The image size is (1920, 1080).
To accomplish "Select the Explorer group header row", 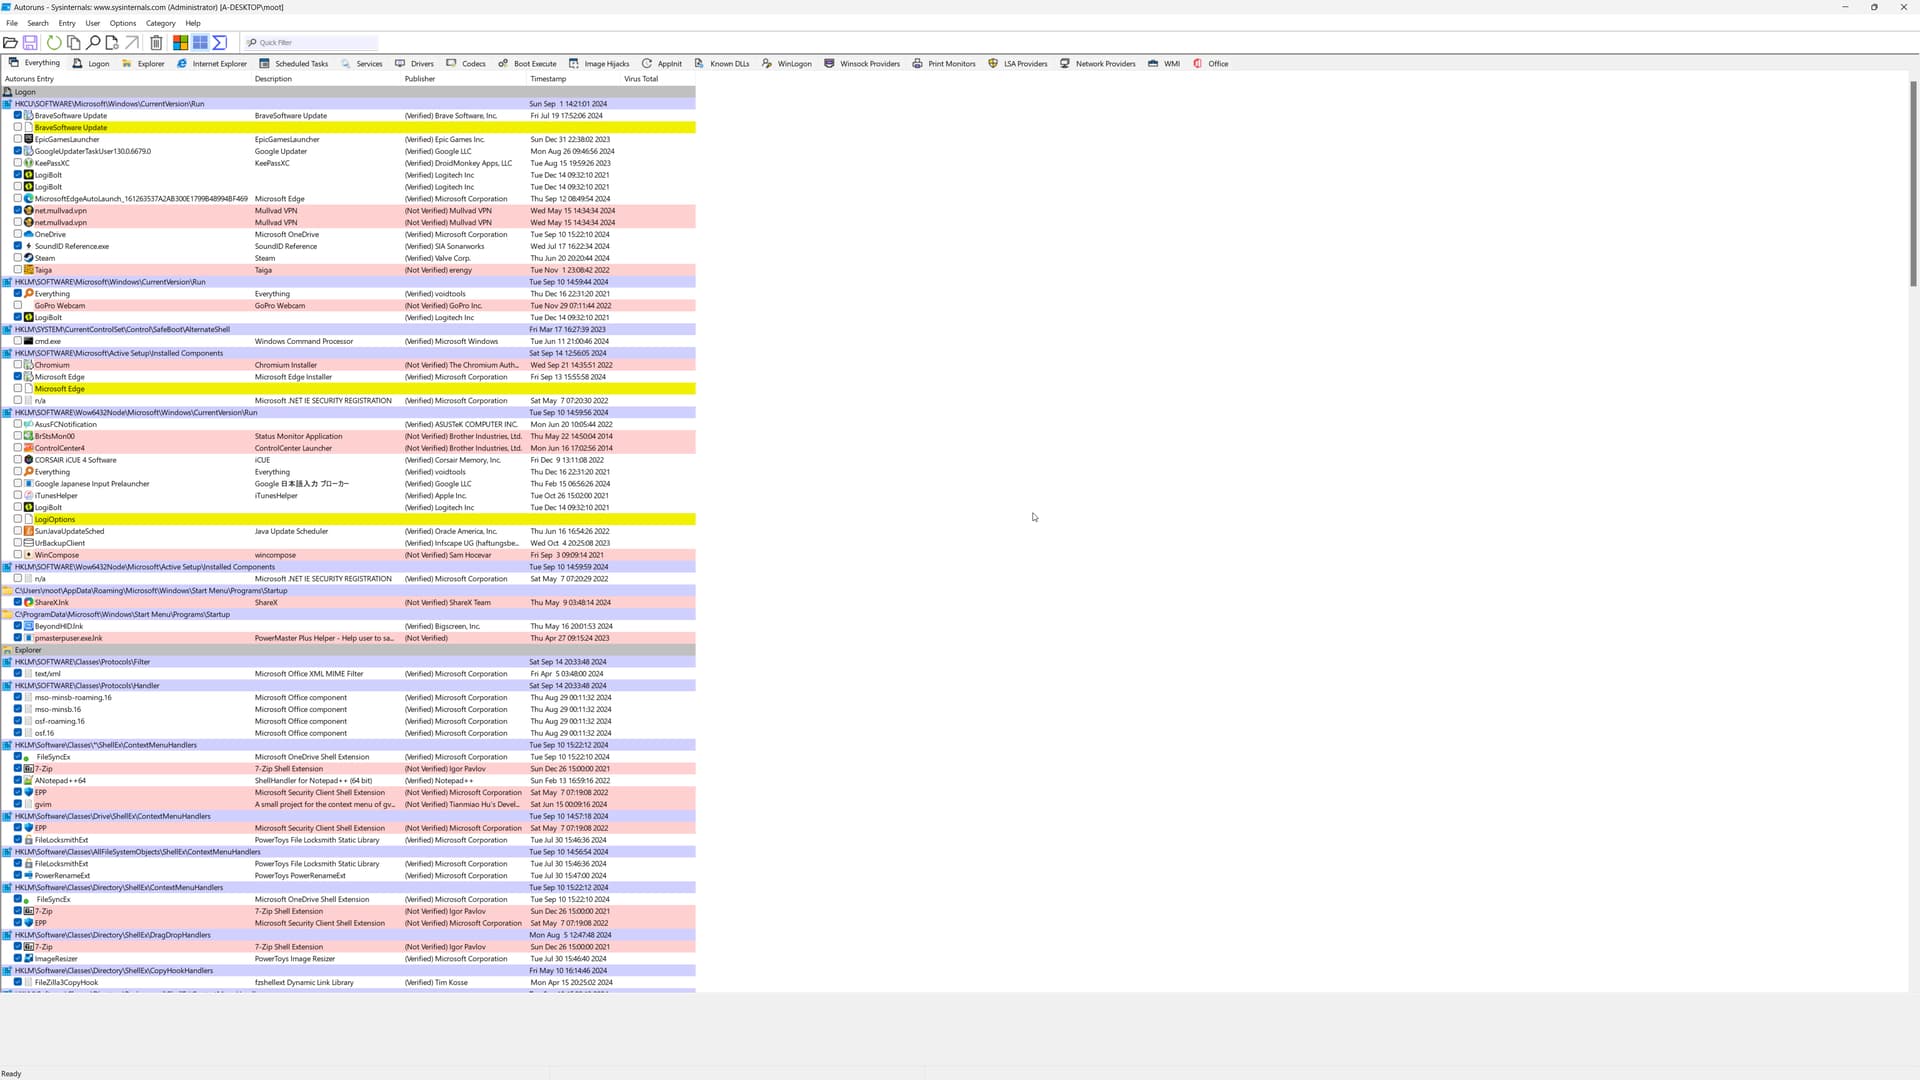I will point(28,650).
